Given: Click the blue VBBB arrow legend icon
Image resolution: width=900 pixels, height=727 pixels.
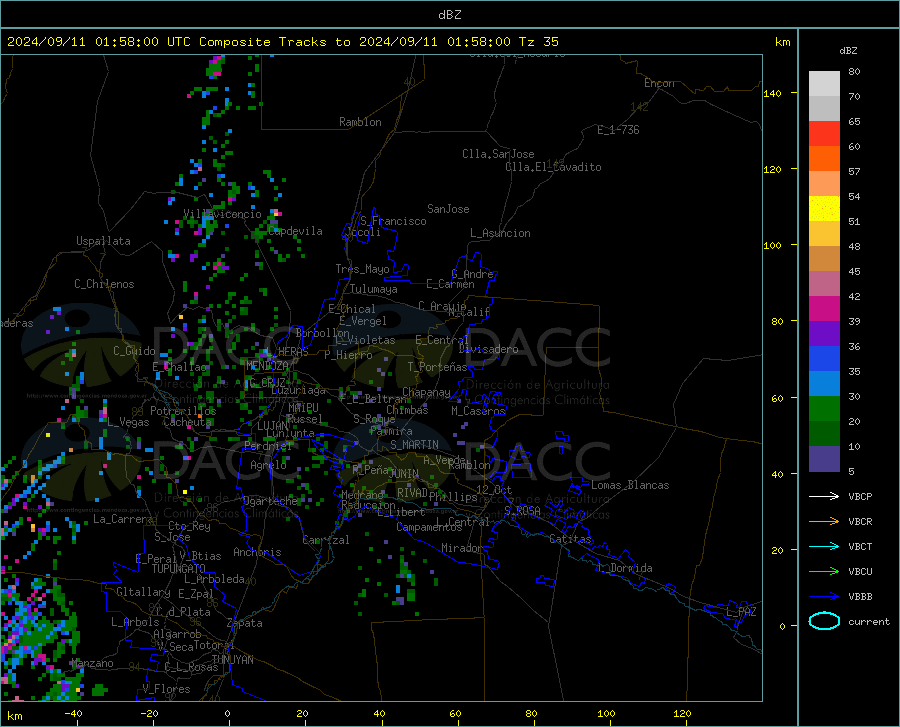Looking at the screenshot, I should [824, 597].
